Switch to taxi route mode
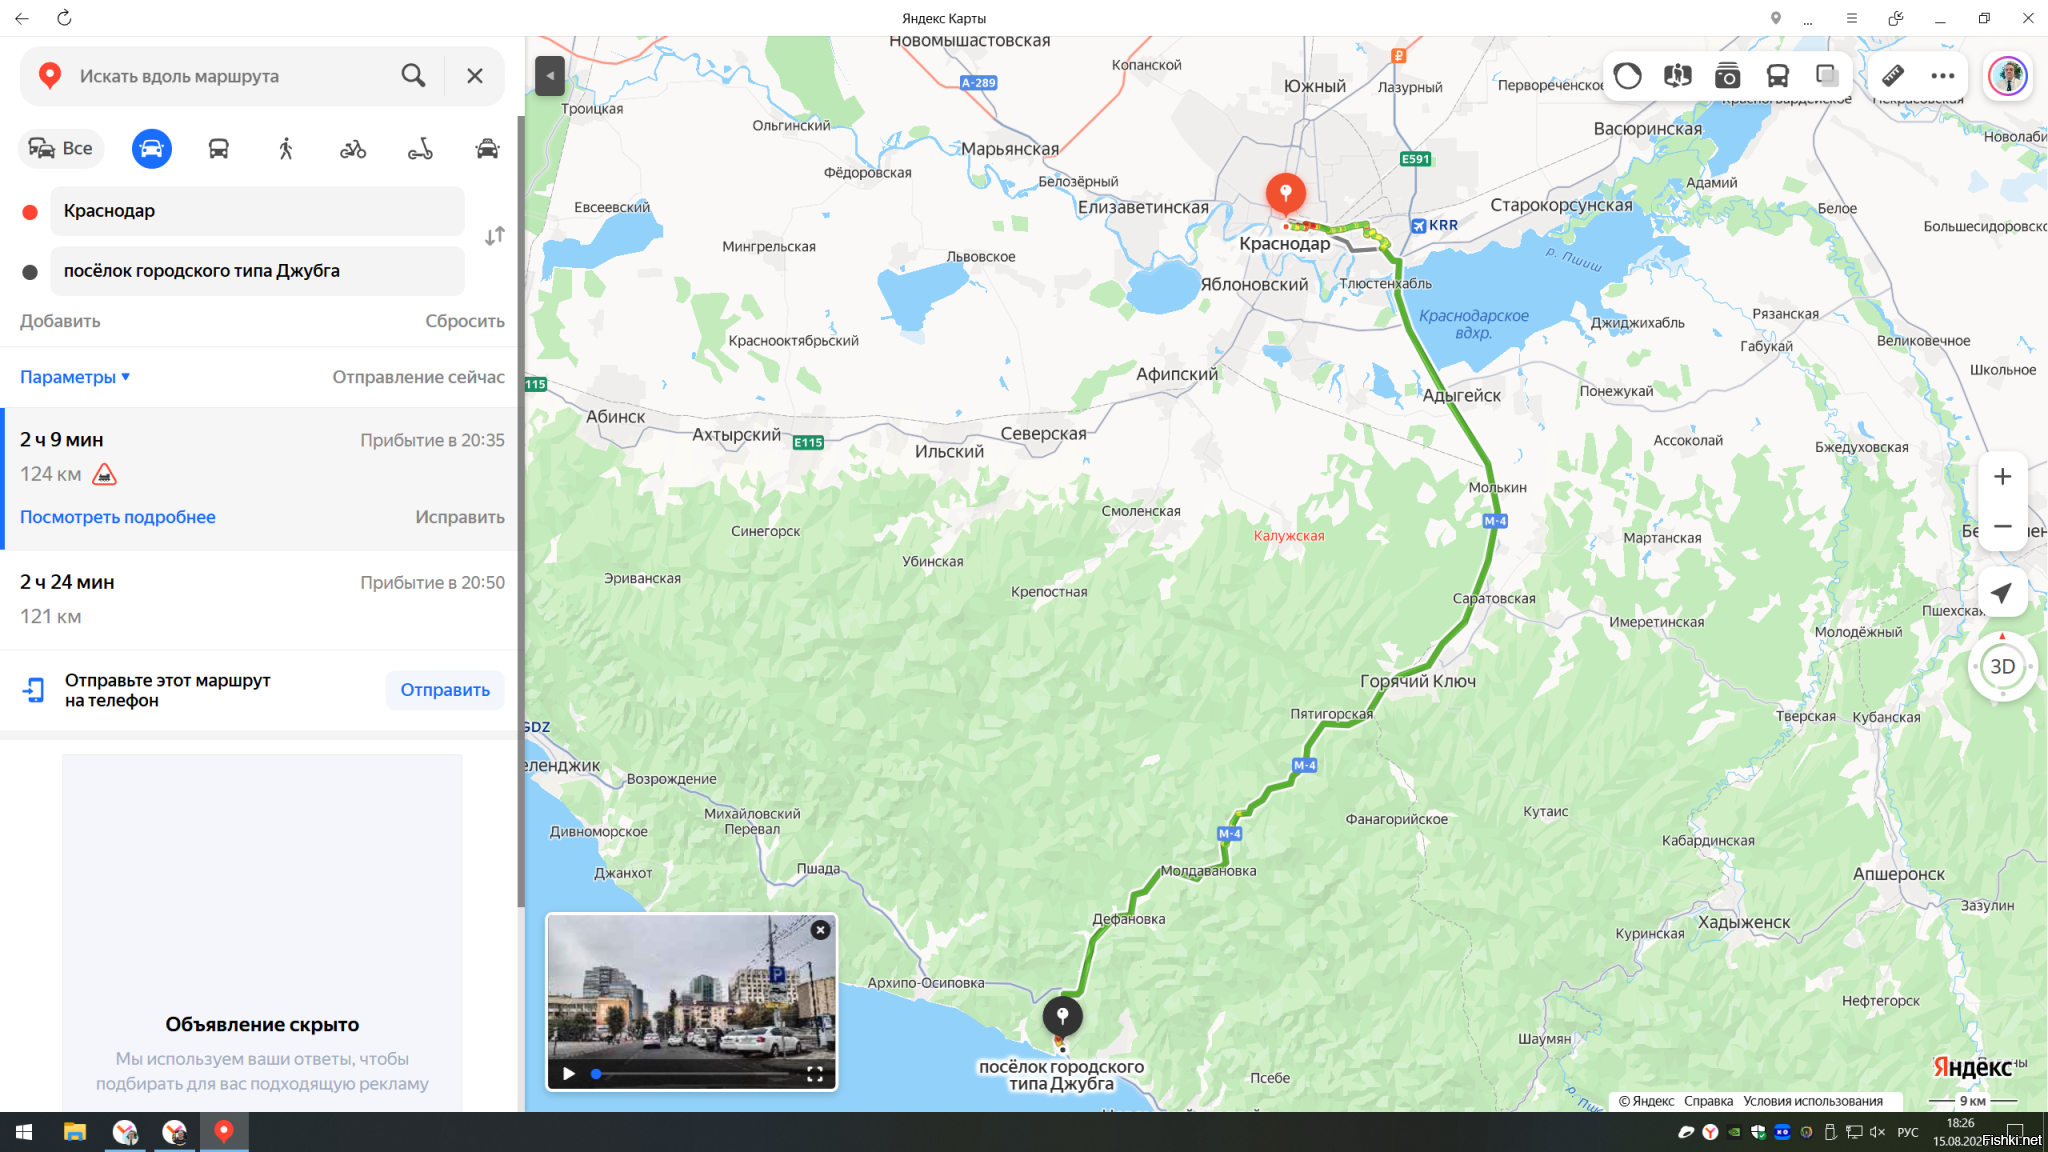Viewport: 2048px width, 1152px height. (487, 149)
